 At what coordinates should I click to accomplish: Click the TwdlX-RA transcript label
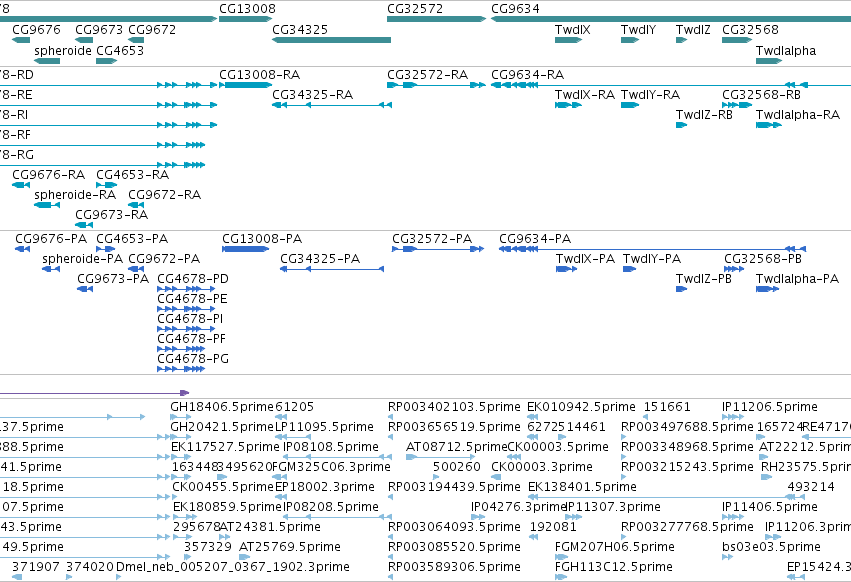(585, 94)
